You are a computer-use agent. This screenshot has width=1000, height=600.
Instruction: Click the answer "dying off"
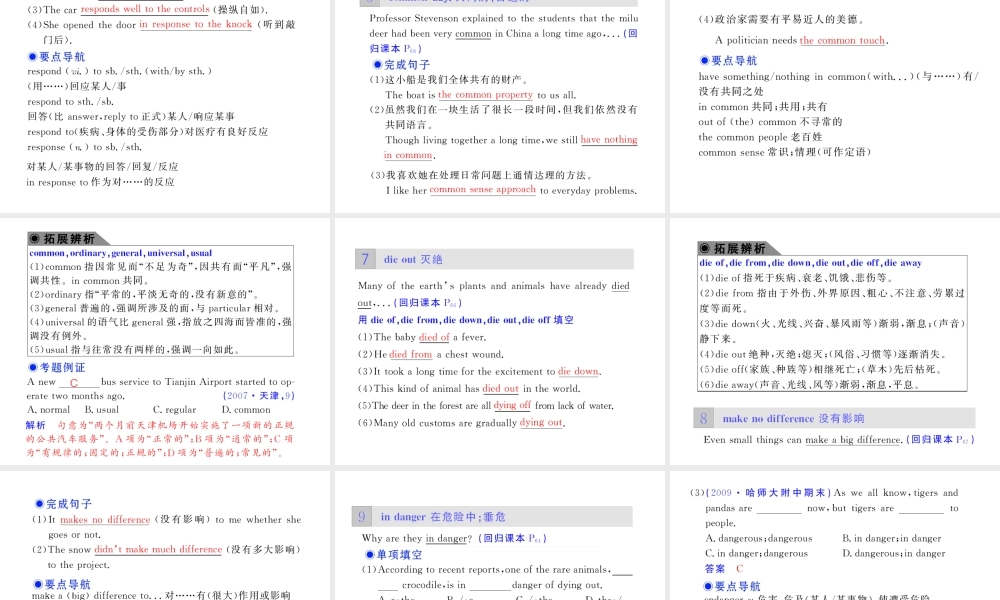[512, 405]
